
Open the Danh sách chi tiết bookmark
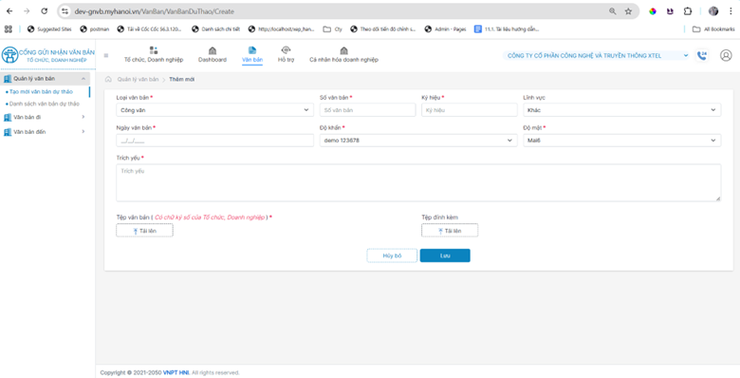pos(216,29)
